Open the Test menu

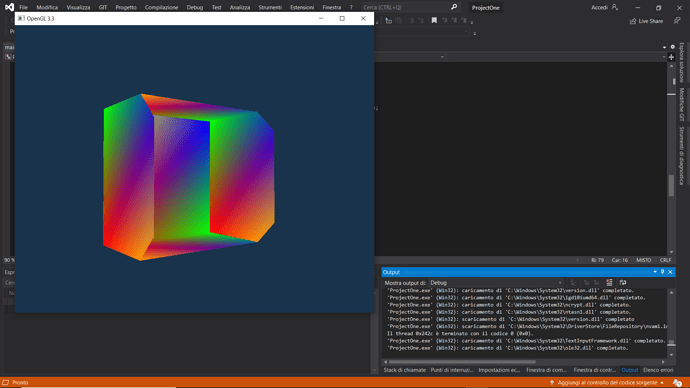pyautogui.click(x=217, y=7)
